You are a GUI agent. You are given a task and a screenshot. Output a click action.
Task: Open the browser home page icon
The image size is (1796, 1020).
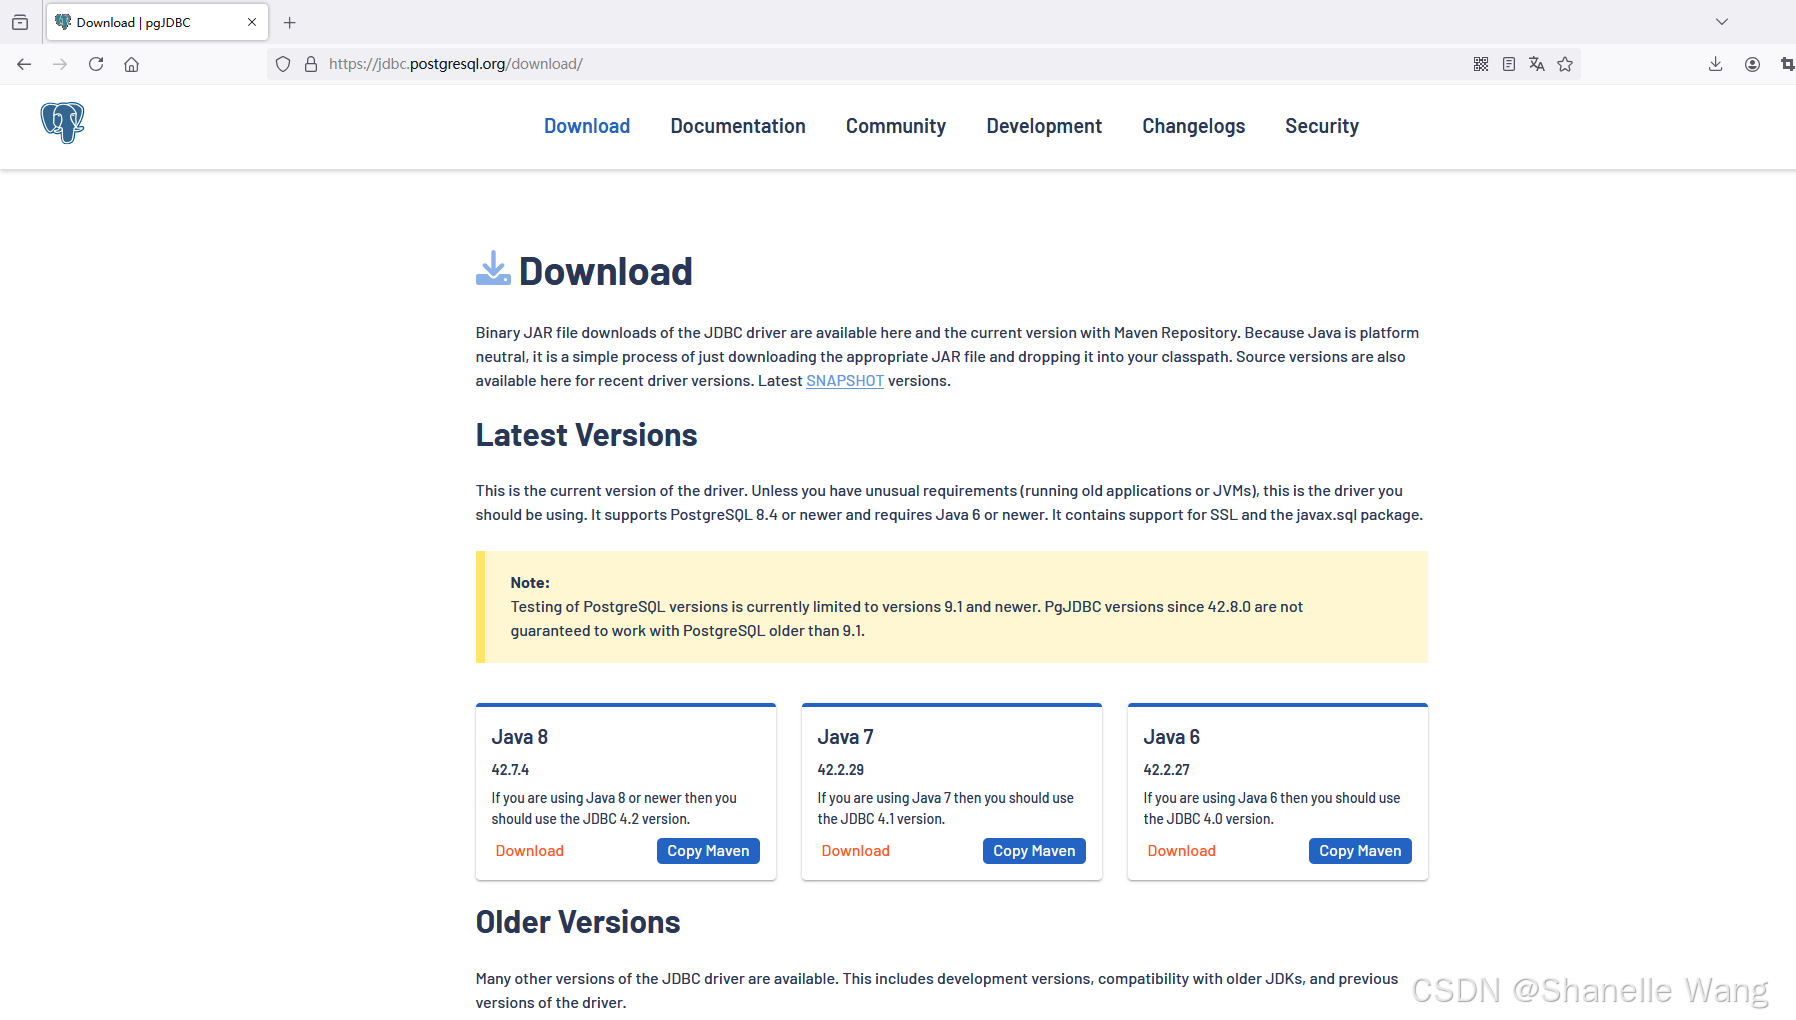(x=131, y=64)
